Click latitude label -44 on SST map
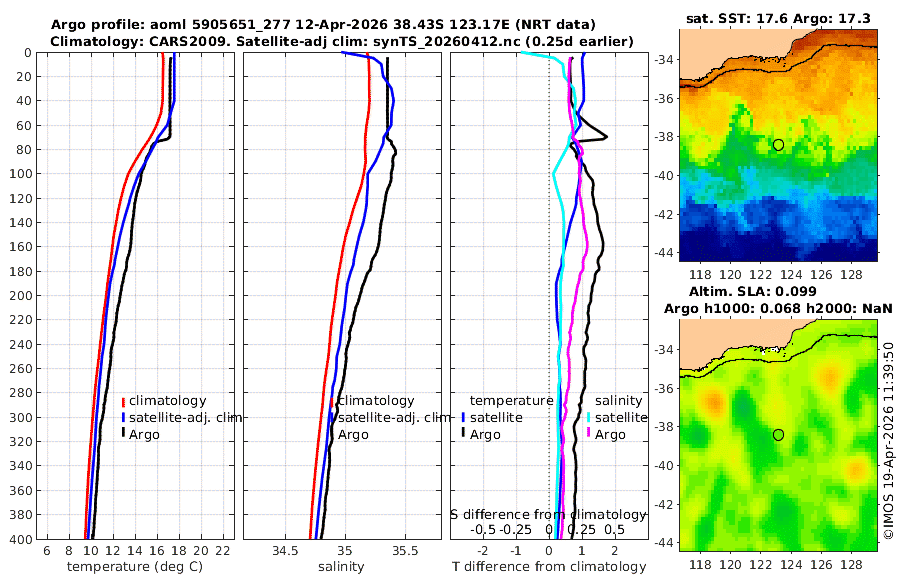900x580 pixels. coord(665,252)
